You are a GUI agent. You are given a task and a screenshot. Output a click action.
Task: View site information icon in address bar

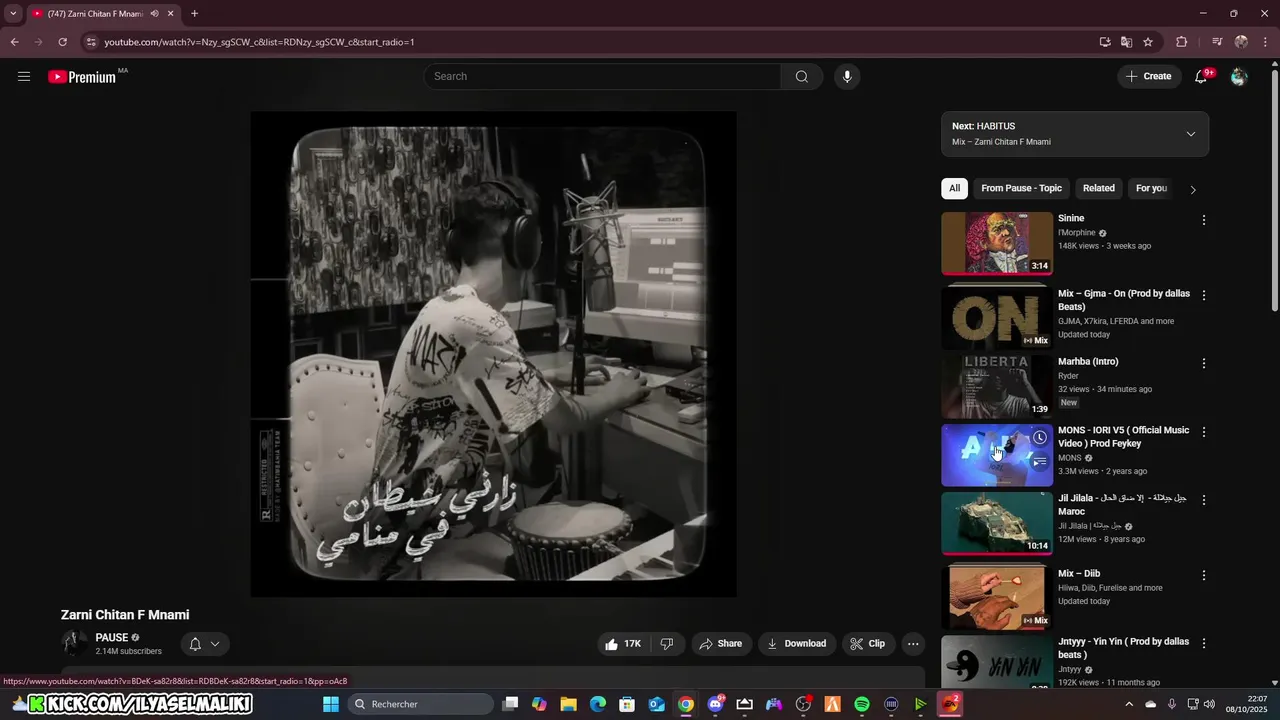click(91, 42)
